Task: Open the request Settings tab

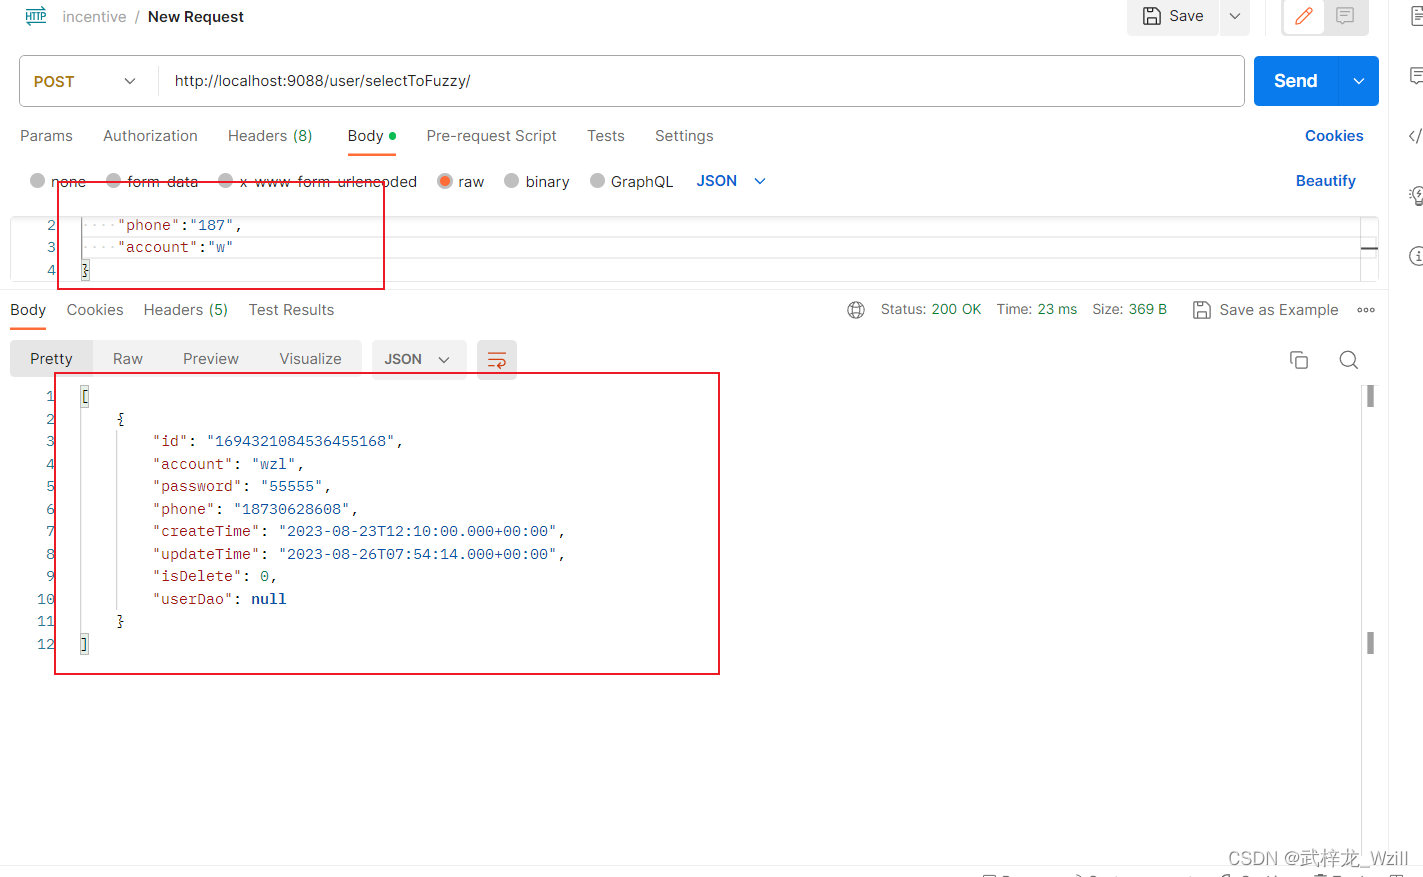Action: tap(684, 136)
